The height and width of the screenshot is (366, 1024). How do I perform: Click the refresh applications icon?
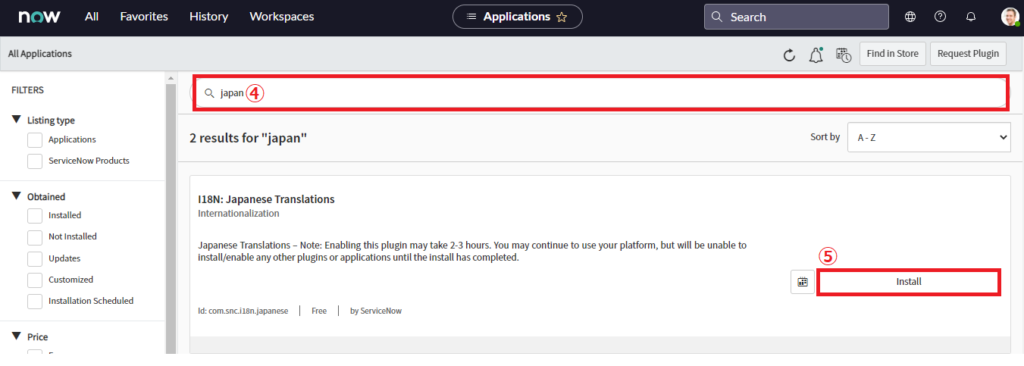coord(789,56)
